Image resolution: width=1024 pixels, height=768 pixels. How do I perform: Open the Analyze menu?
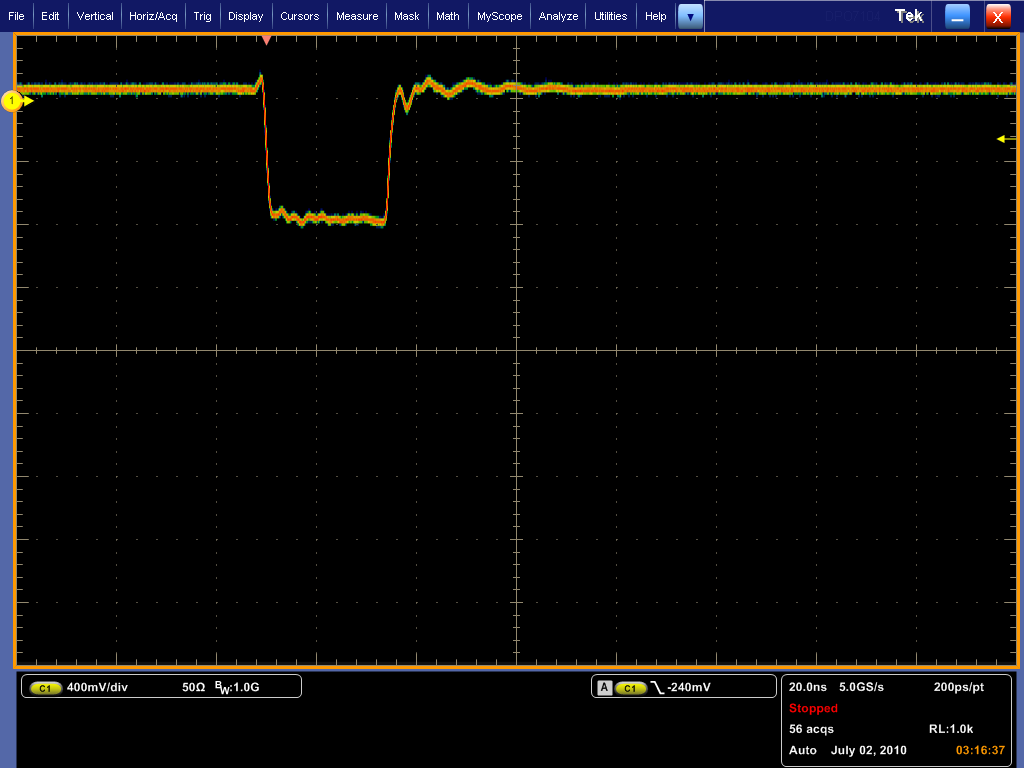point(558,16)
